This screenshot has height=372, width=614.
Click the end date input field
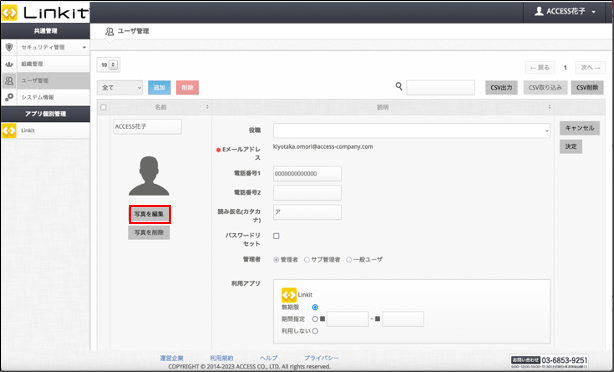pyautogui.click(x=403, y=319)
